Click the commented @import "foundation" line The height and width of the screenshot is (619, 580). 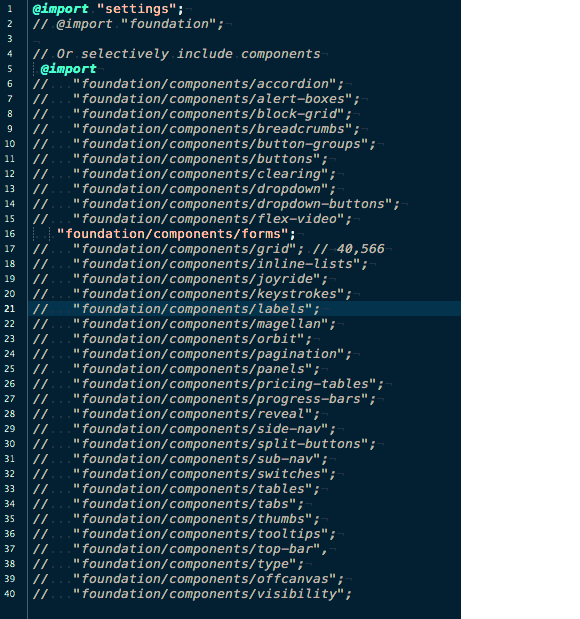128,24
